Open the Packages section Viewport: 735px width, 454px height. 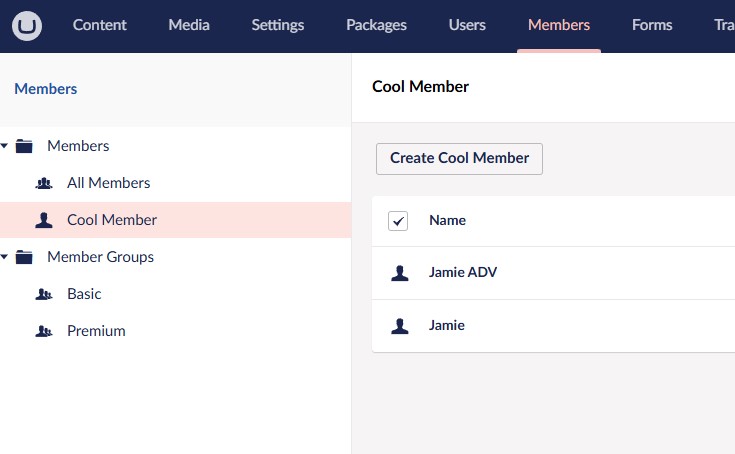click(376, 25)
